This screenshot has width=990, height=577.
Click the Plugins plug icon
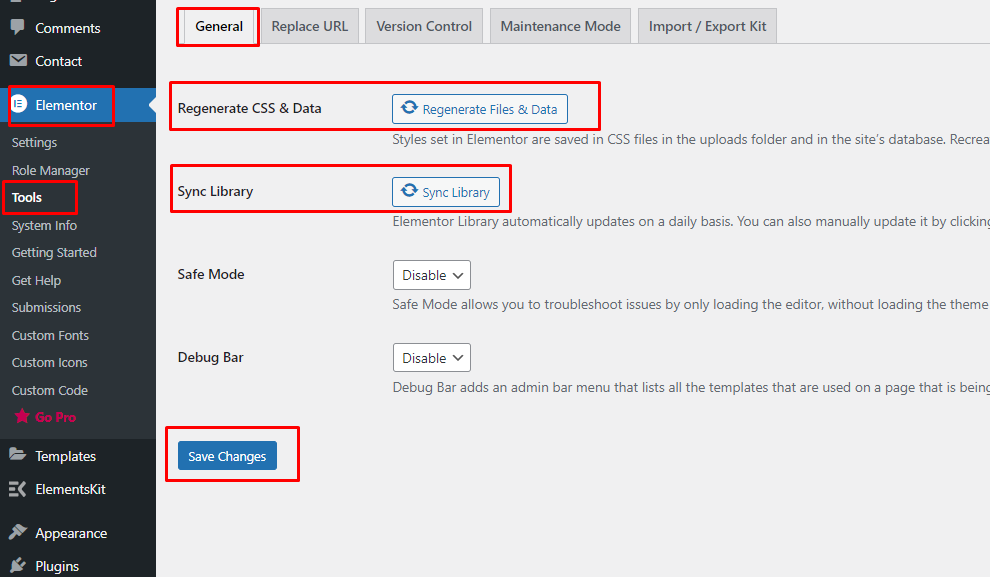click(18, 566)
